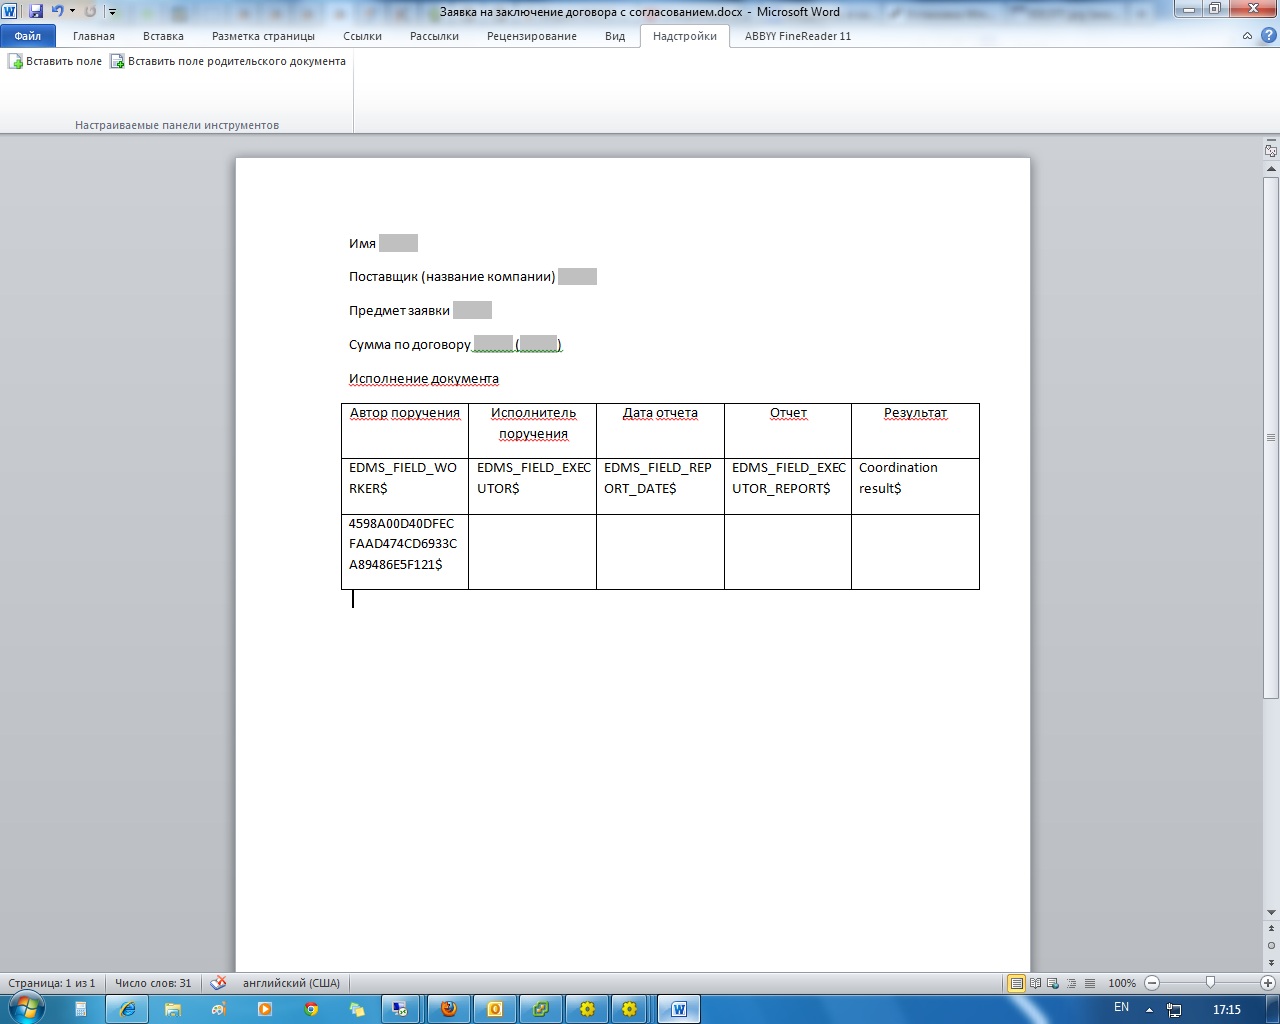Click the Save icon in Quick Access Toolbar
The image size is (1280, 1024).
[x=36, y=12]
